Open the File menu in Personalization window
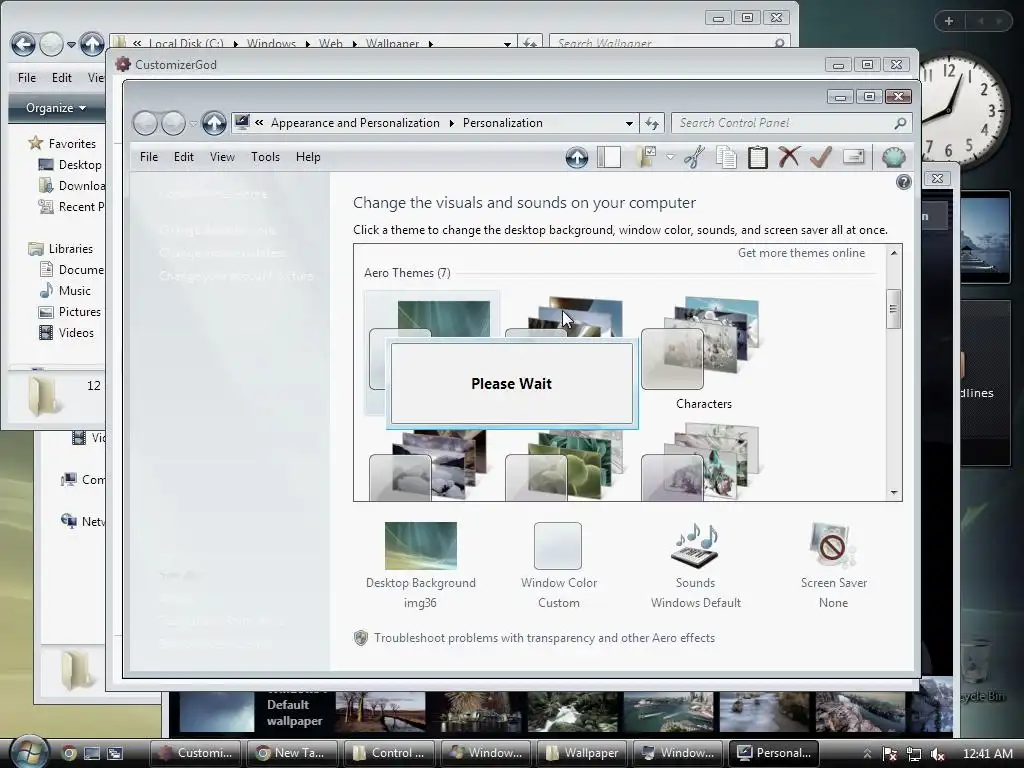This screenshot has width=1024, height=768. (x=149, y=157)
